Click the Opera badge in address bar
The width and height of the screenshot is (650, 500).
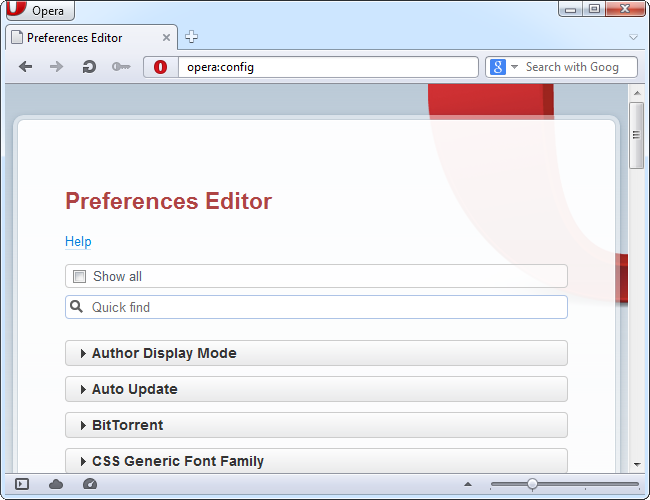point(160,67)
